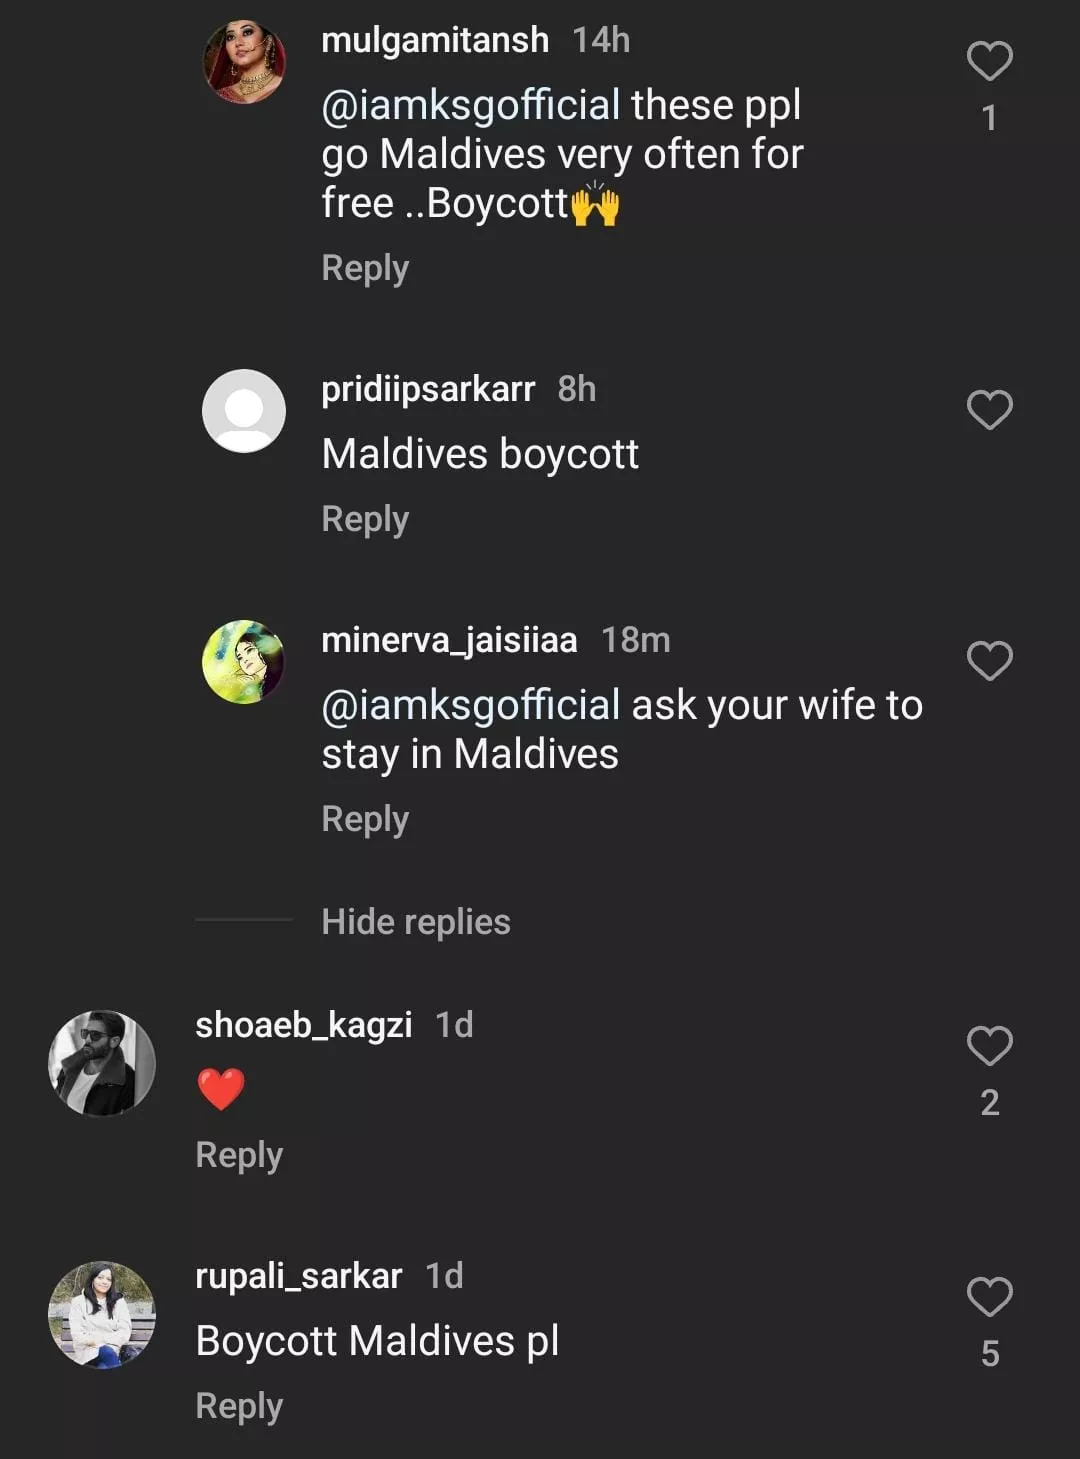Reply to mulgamitansh's comment

tap(365, 268)
